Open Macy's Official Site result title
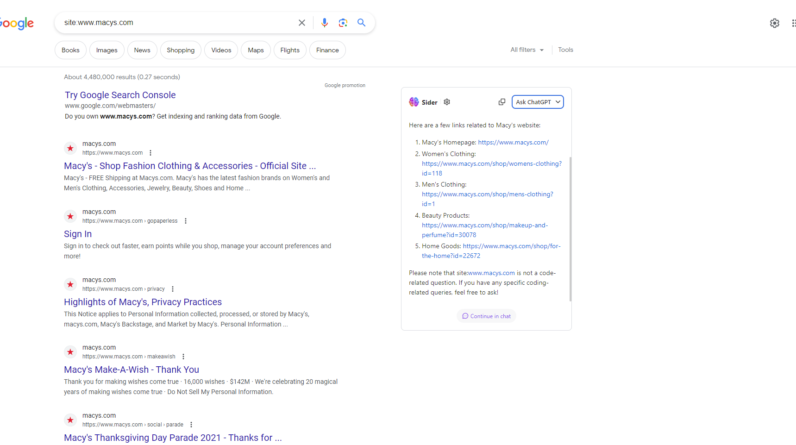The image size is (796, 445). (x=190, y=166)
